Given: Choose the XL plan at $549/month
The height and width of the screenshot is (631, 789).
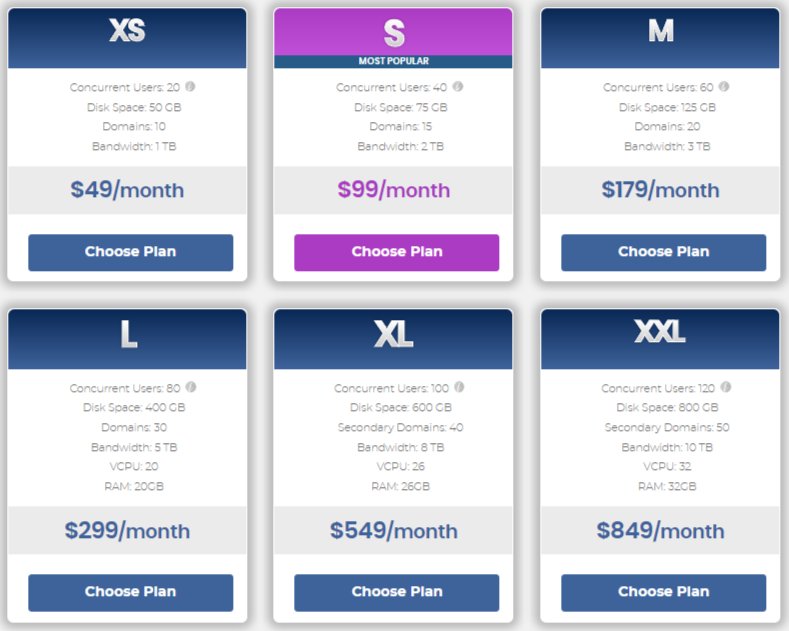Looking at the screenshot, I should tap(397, 592).
